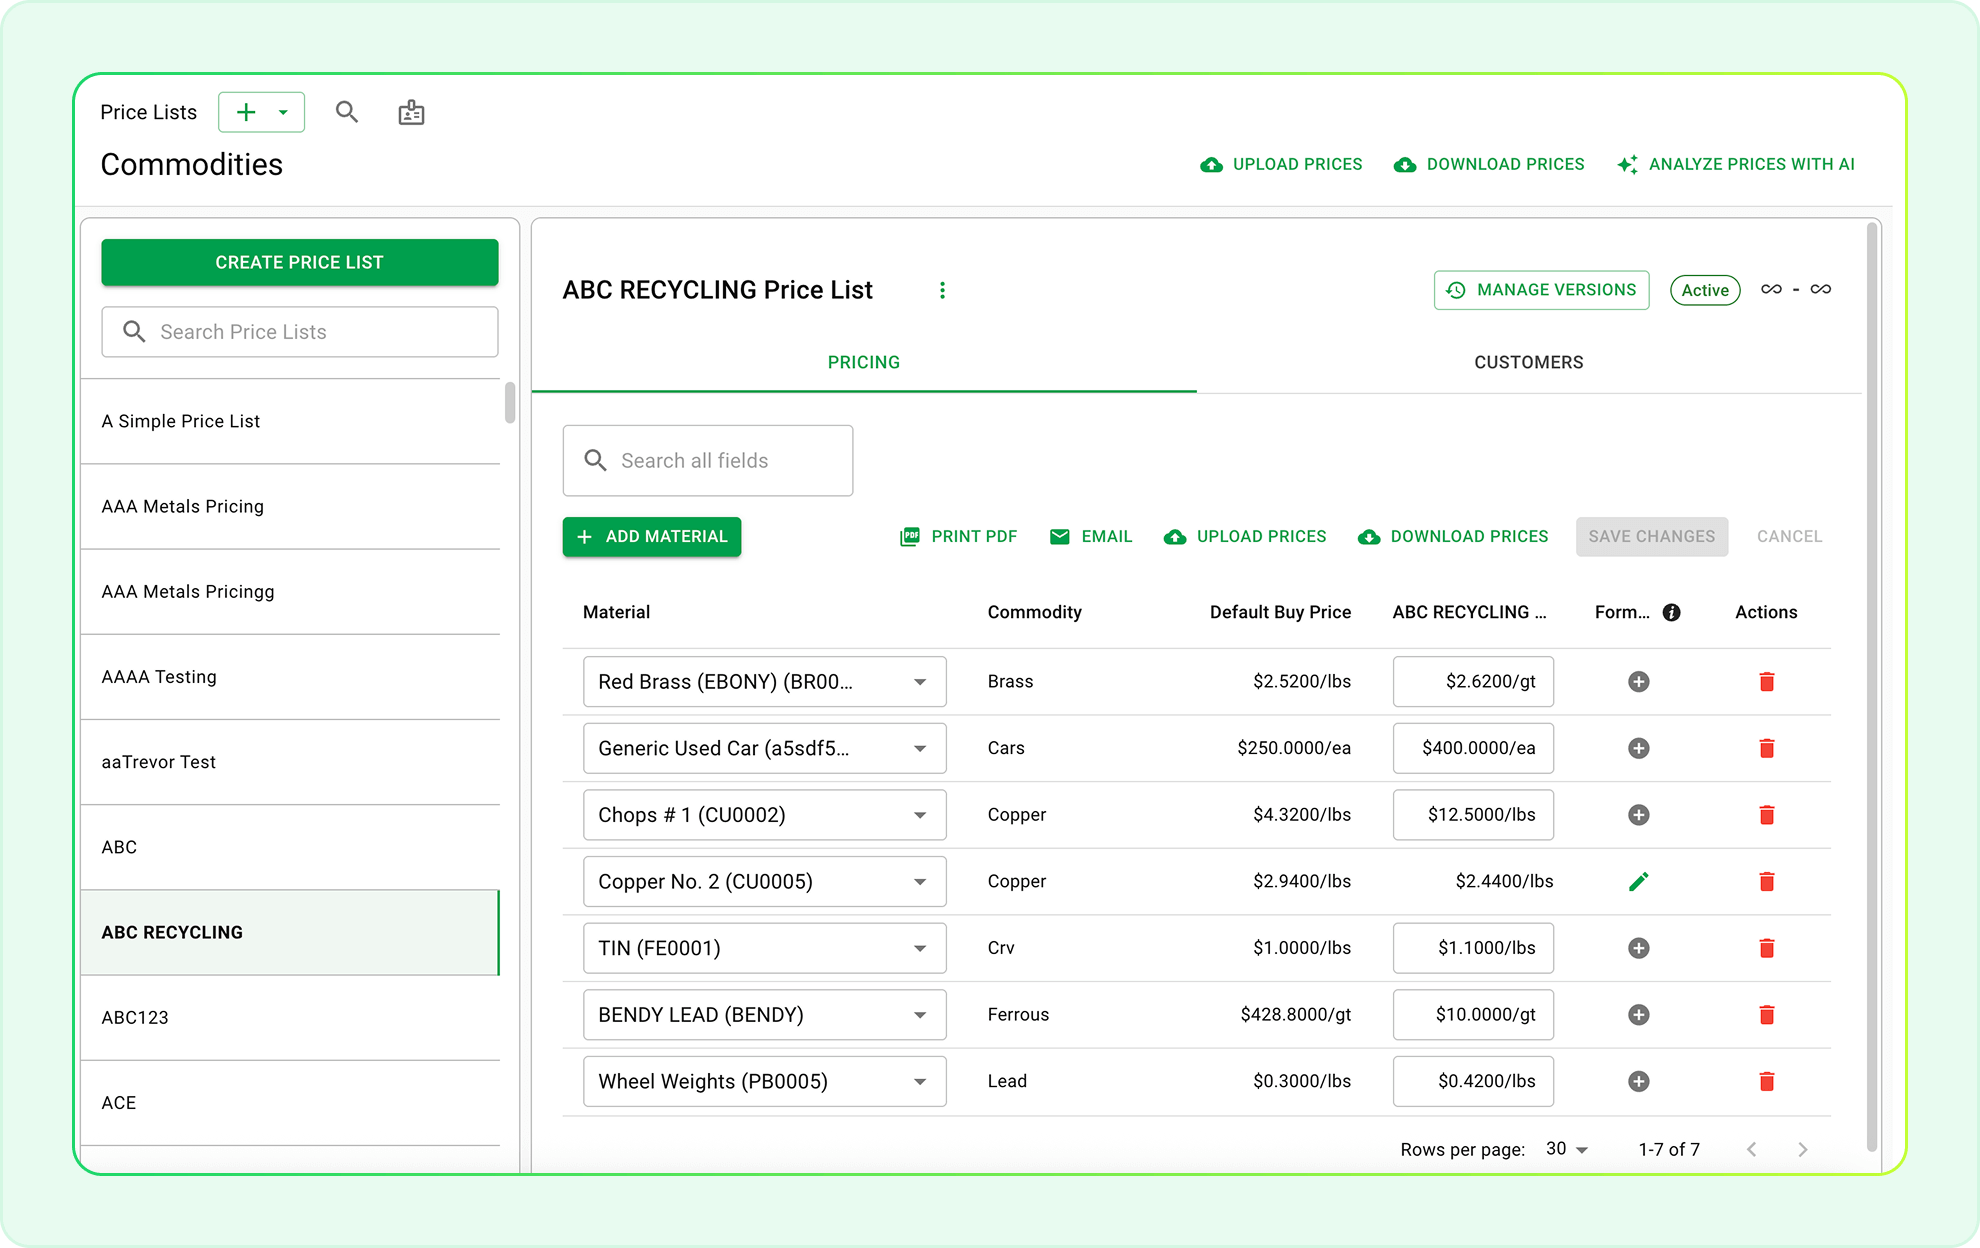Expand the Chops # 1 material dropdown
The width and height of the screenshot is (1980, 1248).
pos(919,815)
